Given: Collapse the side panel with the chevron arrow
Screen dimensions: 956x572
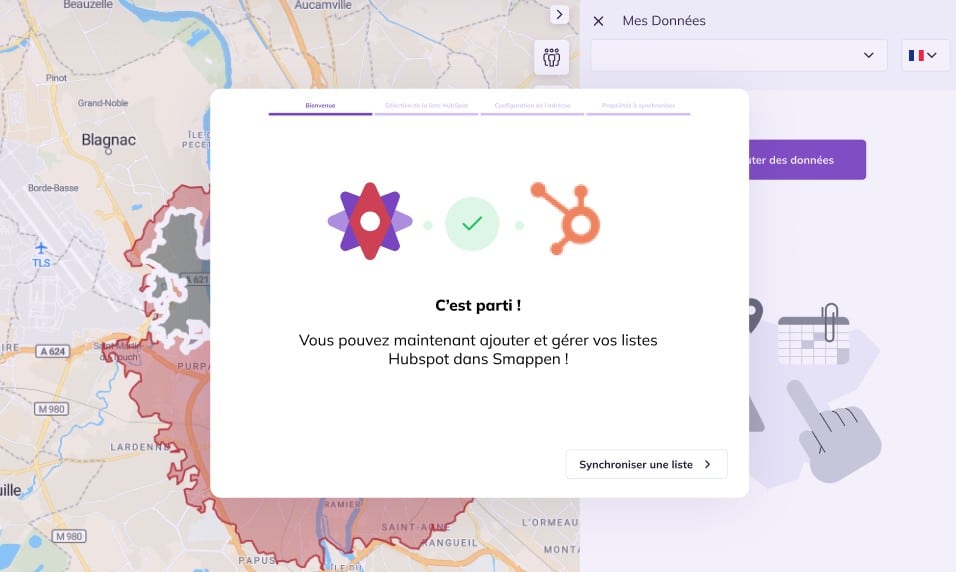Looking at the screenshot, I should (559, 14).
